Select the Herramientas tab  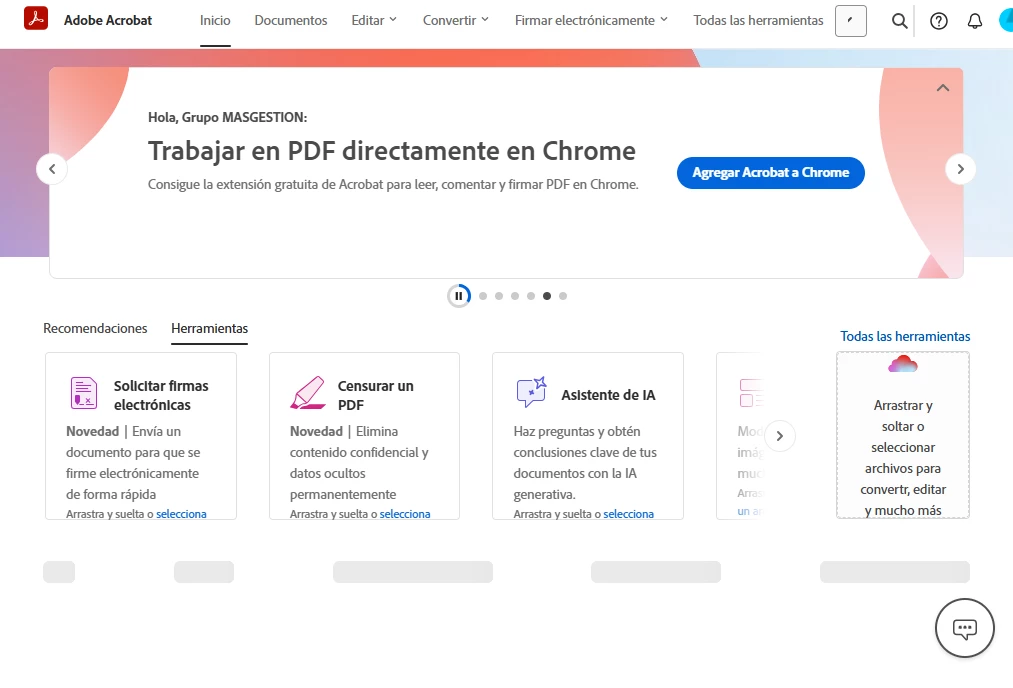[209, 328]
